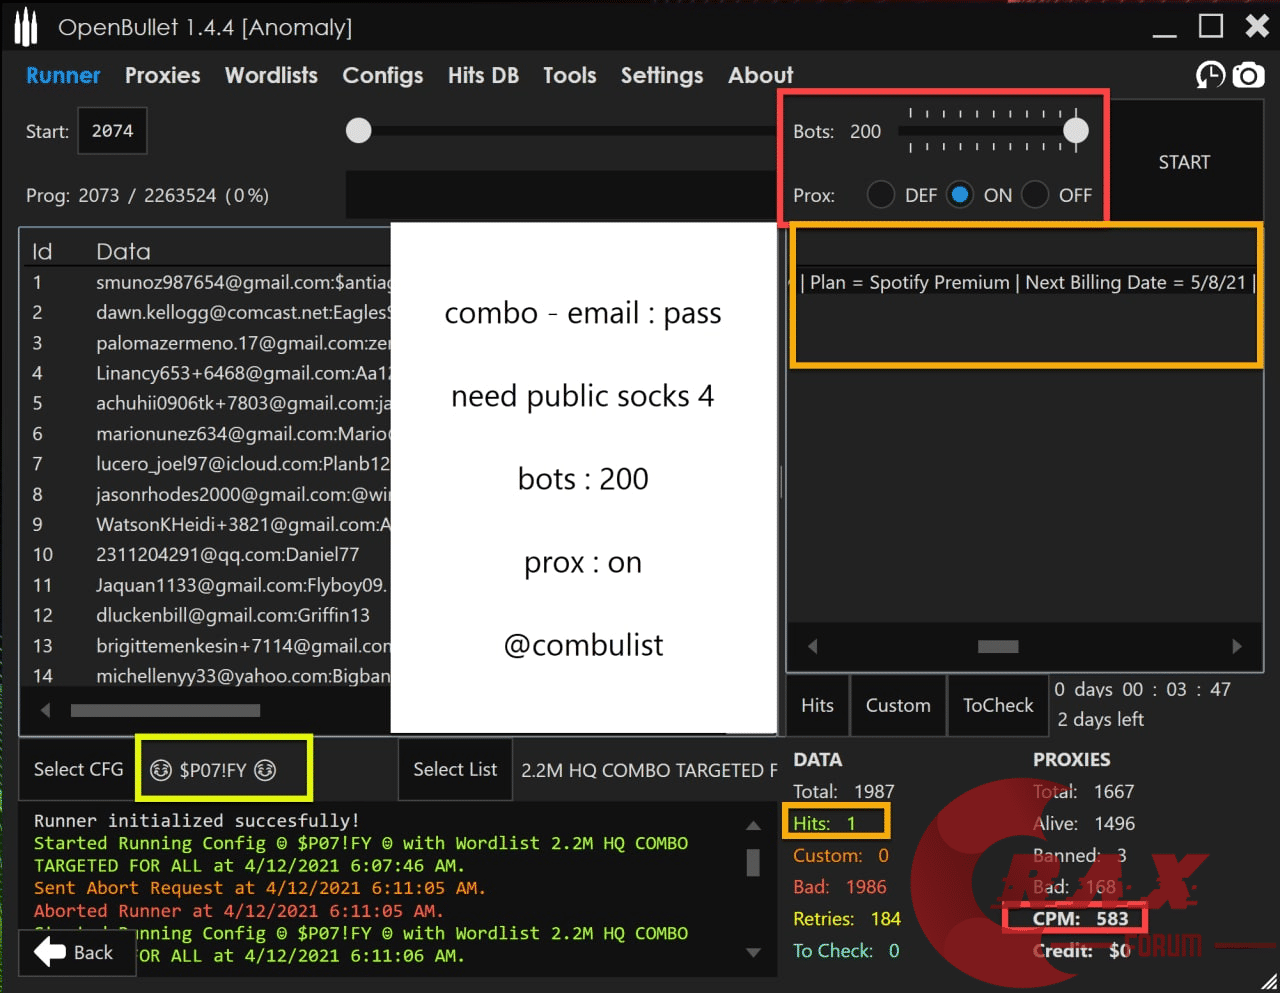Open the Configs tab
1280x993 pixels.
(383, 76)
